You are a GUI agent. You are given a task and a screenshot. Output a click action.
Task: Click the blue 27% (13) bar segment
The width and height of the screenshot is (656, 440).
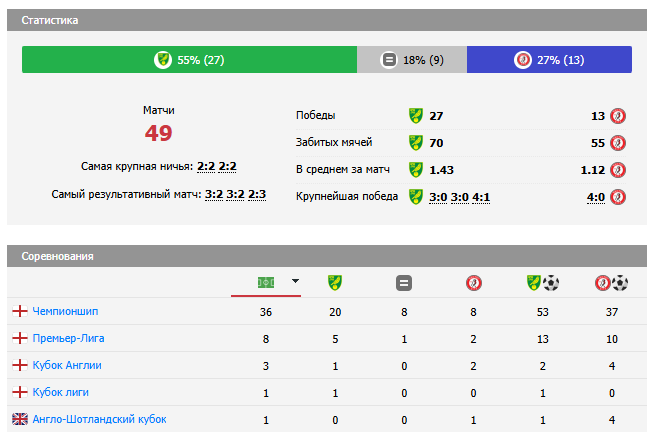(549, 60)
